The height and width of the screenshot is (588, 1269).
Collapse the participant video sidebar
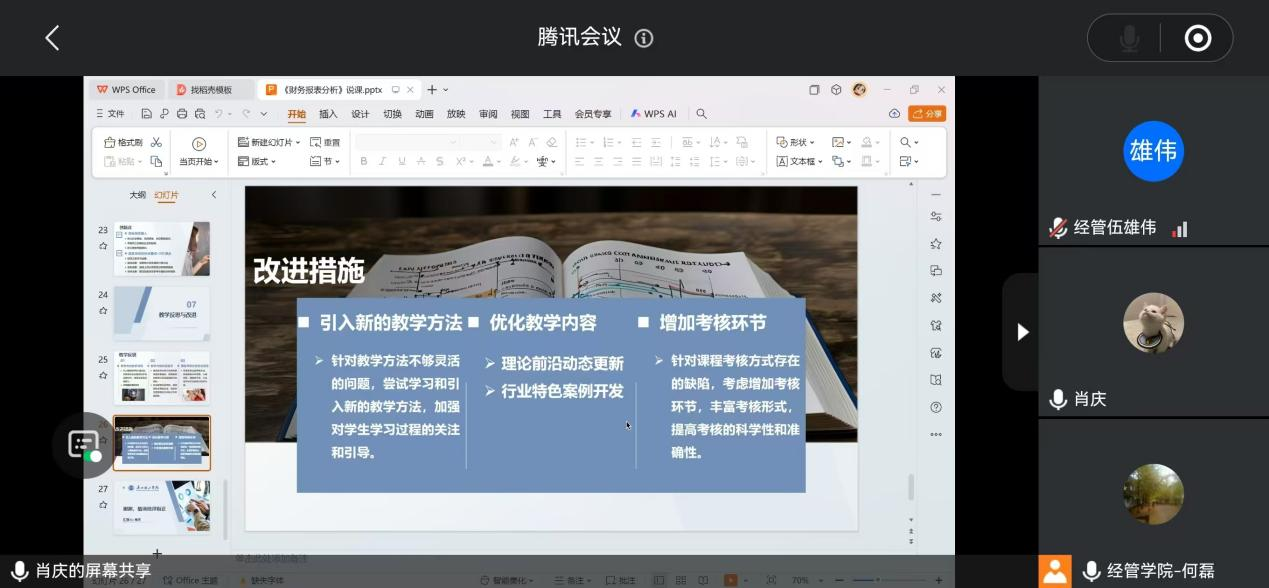coord(1021,332)
